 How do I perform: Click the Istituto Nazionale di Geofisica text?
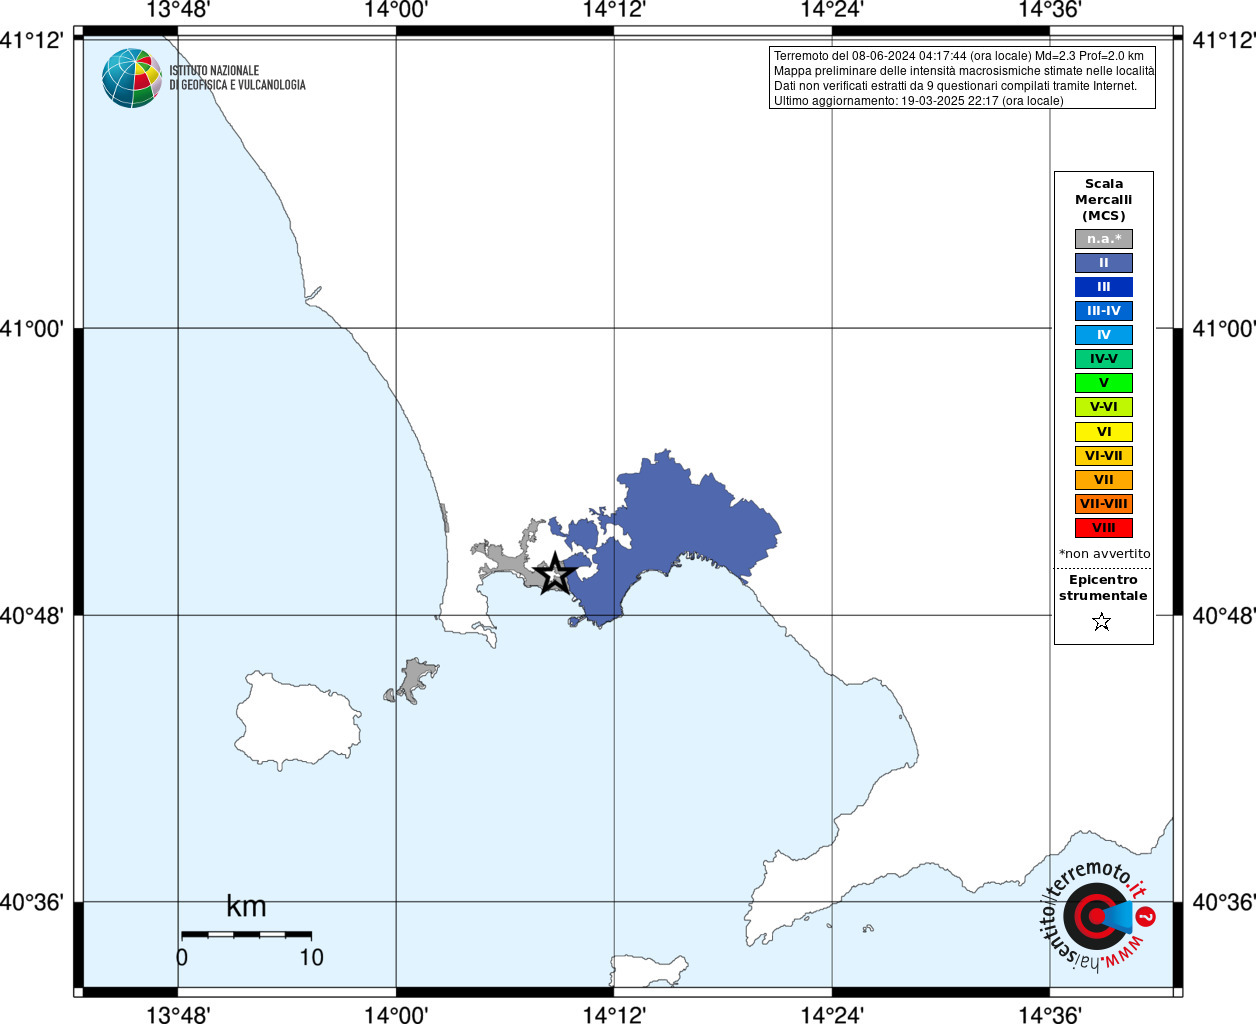(x=237, y=78)
